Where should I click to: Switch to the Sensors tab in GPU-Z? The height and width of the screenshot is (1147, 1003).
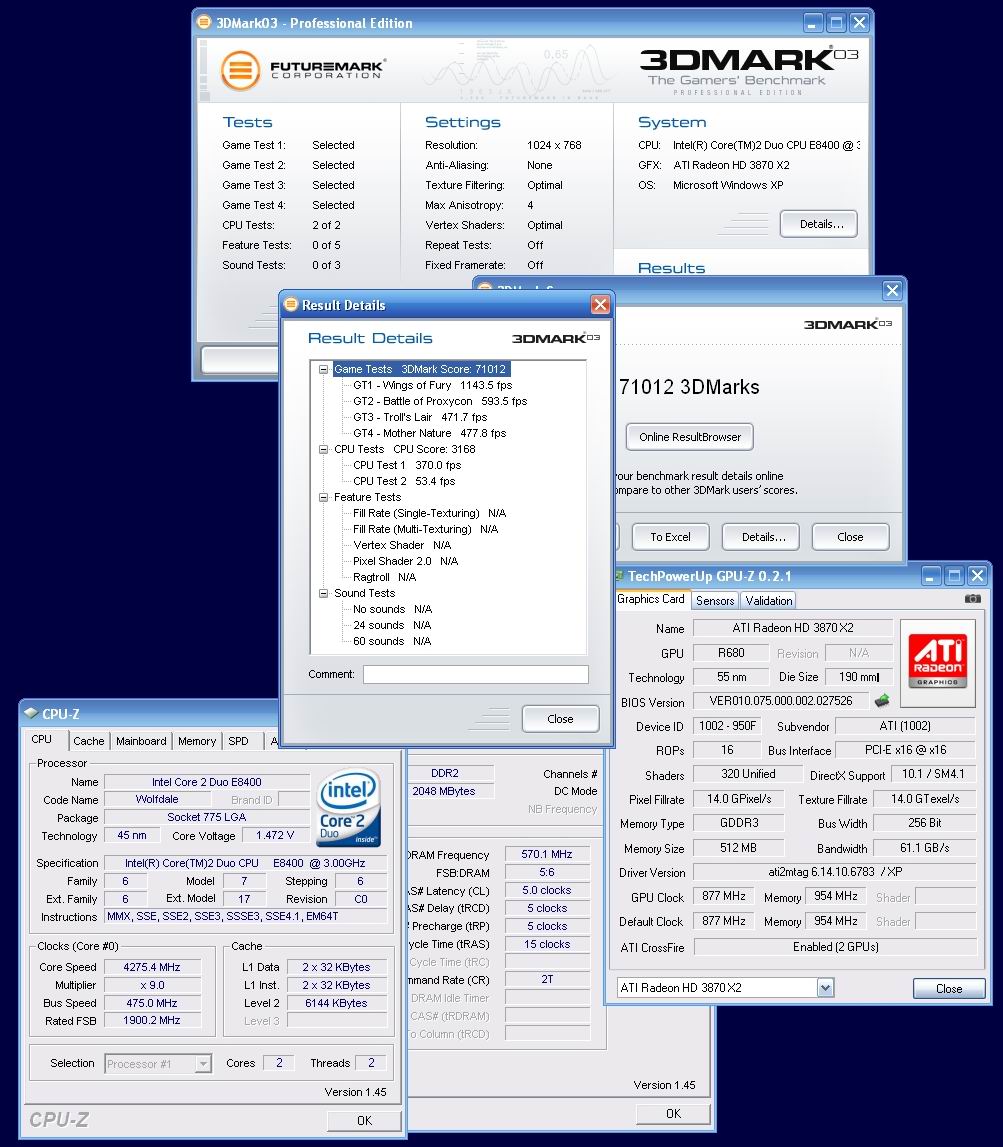pos(715,601)
